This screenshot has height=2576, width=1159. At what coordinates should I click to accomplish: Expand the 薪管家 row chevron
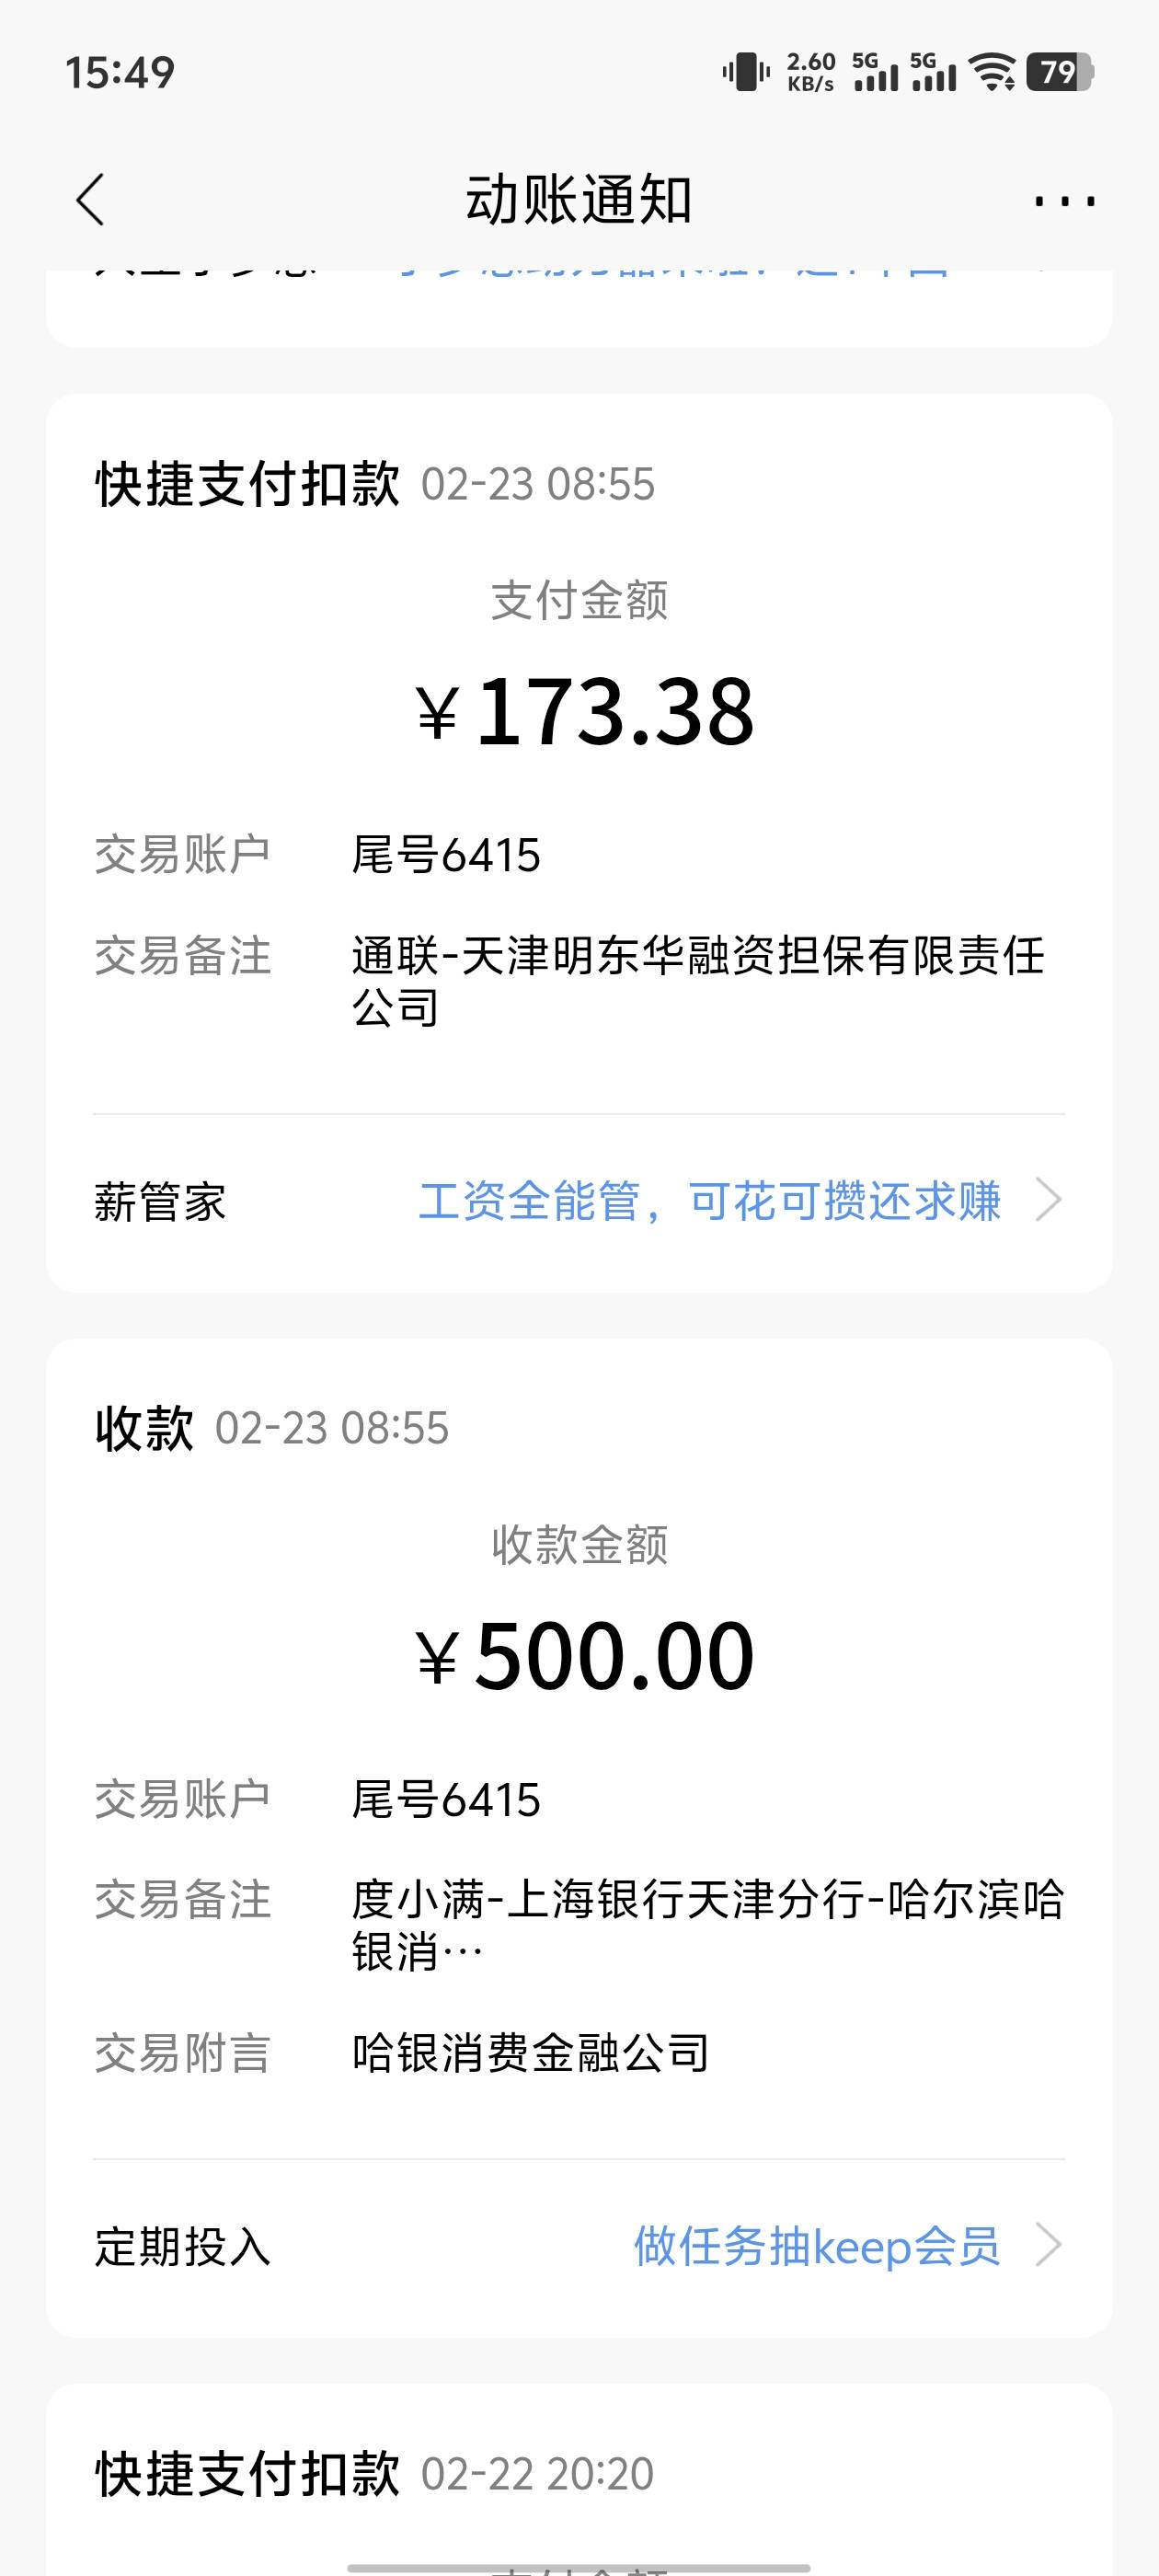pyautogui.click(x=1048, y=1200)
